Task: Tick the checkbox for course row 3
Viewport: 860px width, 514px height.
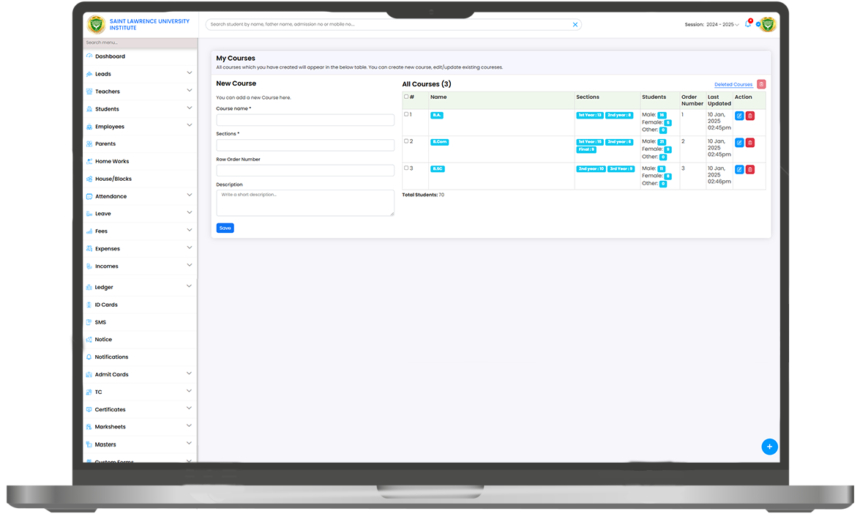Action: point(406,168)
